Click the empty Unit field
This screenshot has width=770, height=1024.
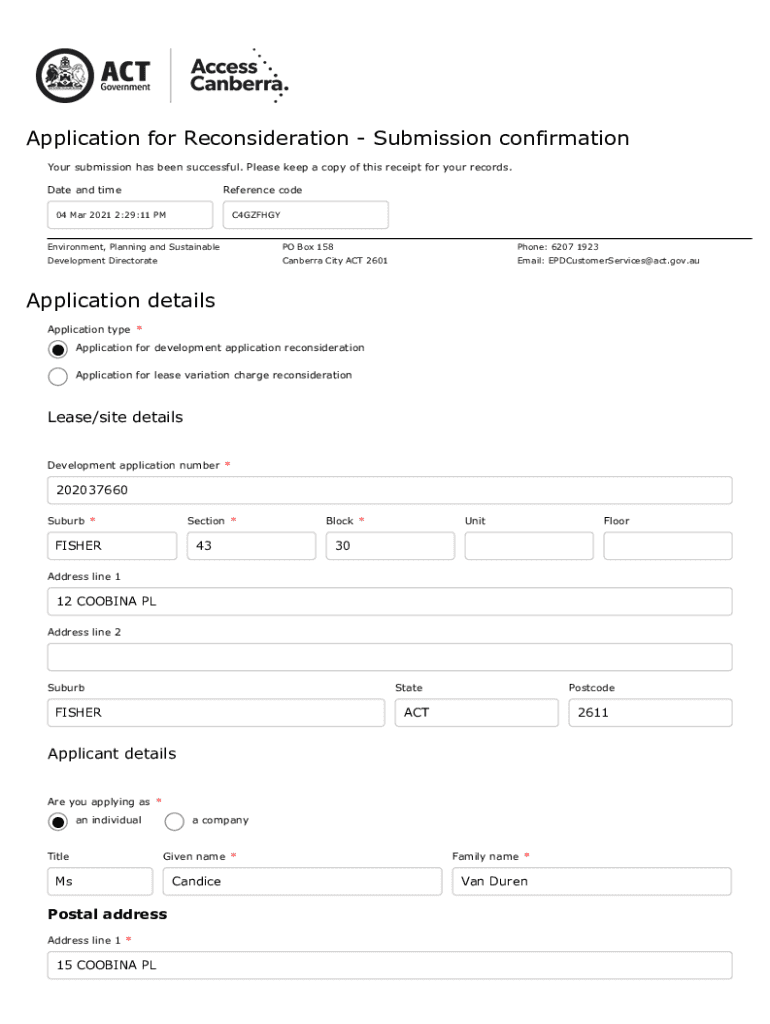[x=528, y=546]
